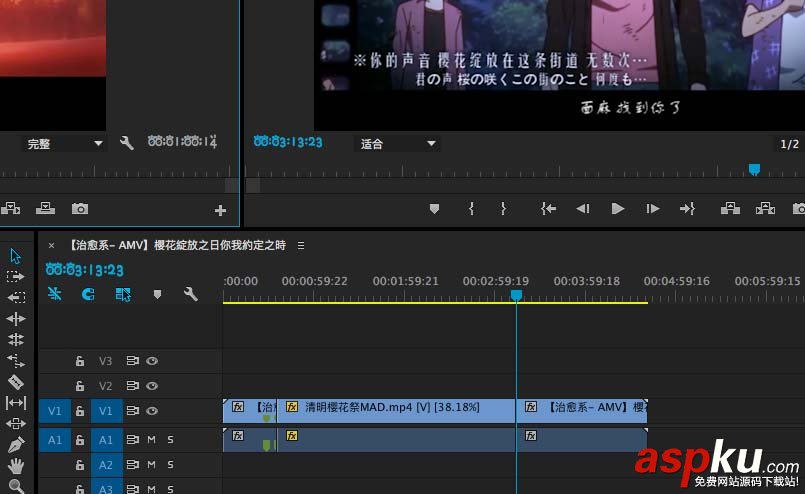The width and height of the screenshot is (805, 494).
Task: Mark In point in Program monitor
Action: point(471,208)
